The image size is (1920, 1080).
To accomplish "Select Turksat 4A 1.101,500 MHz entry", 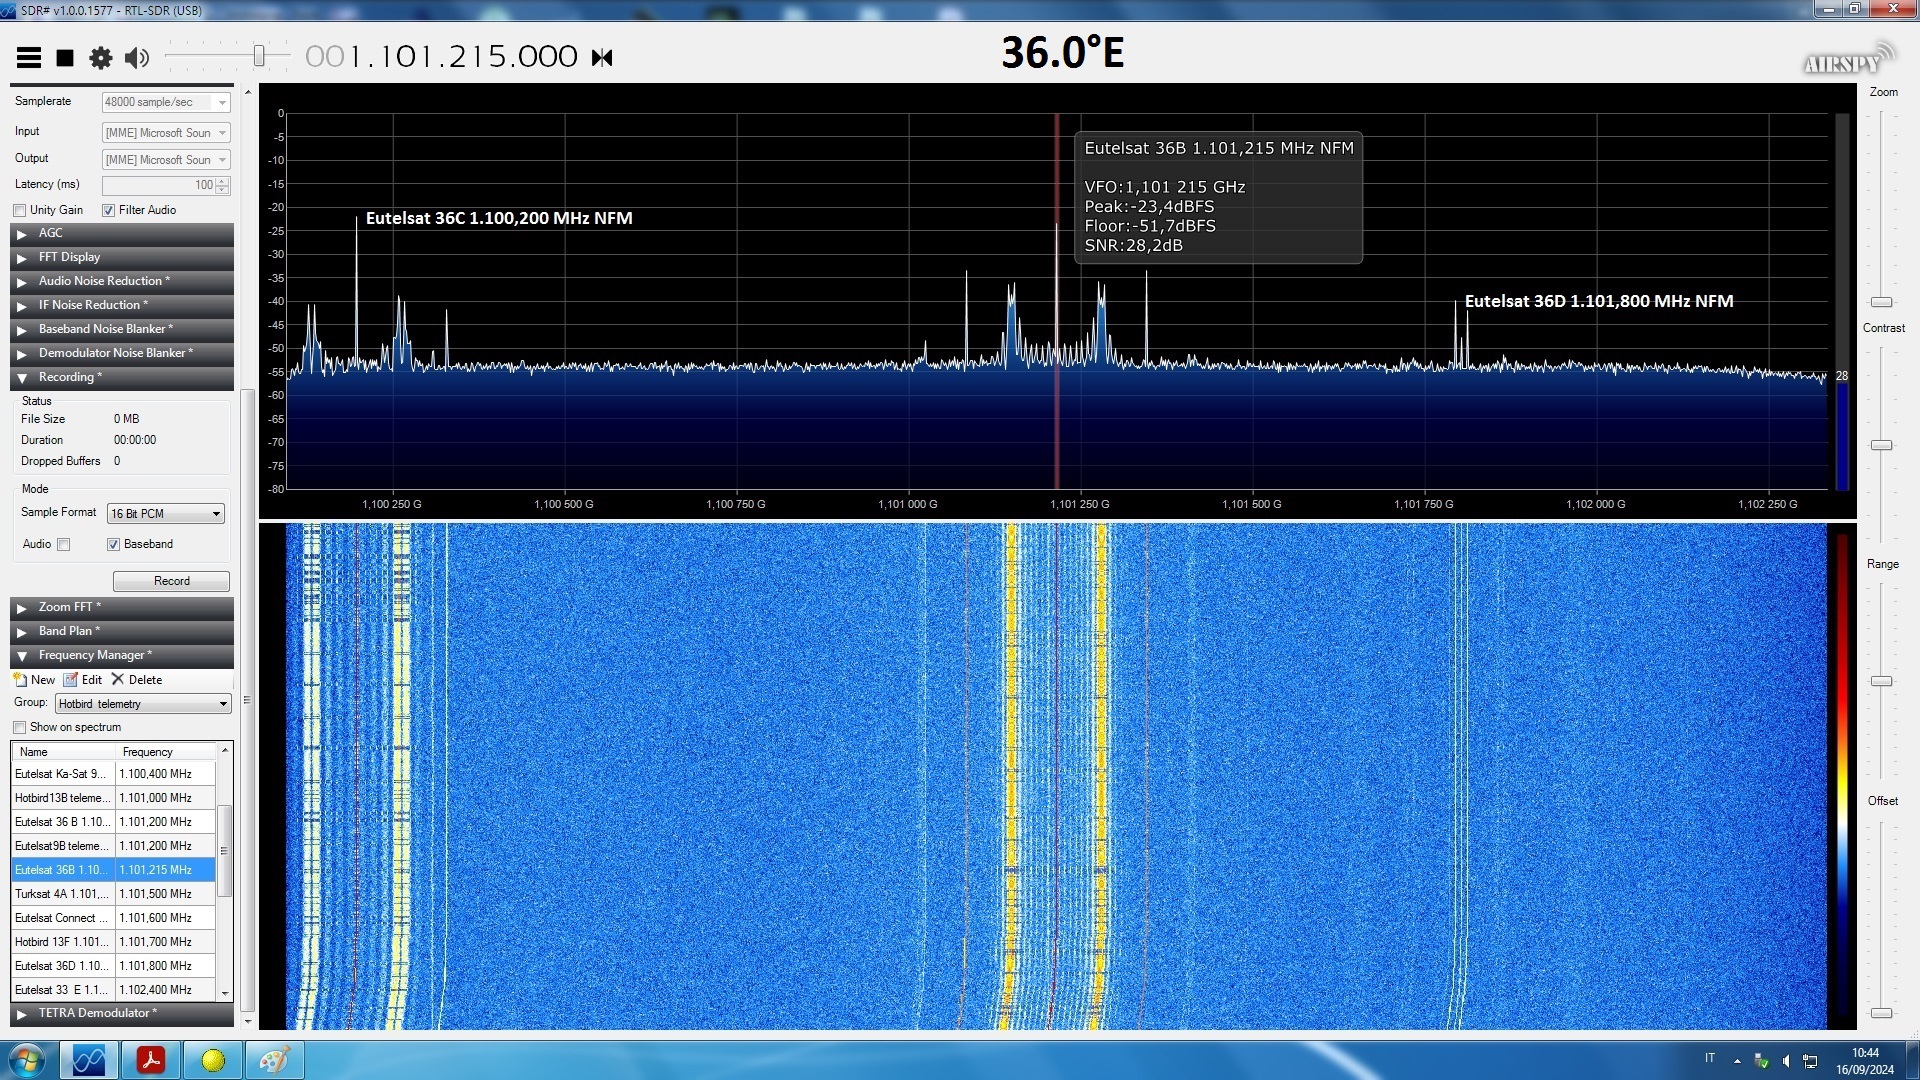I will coord(113,894).
